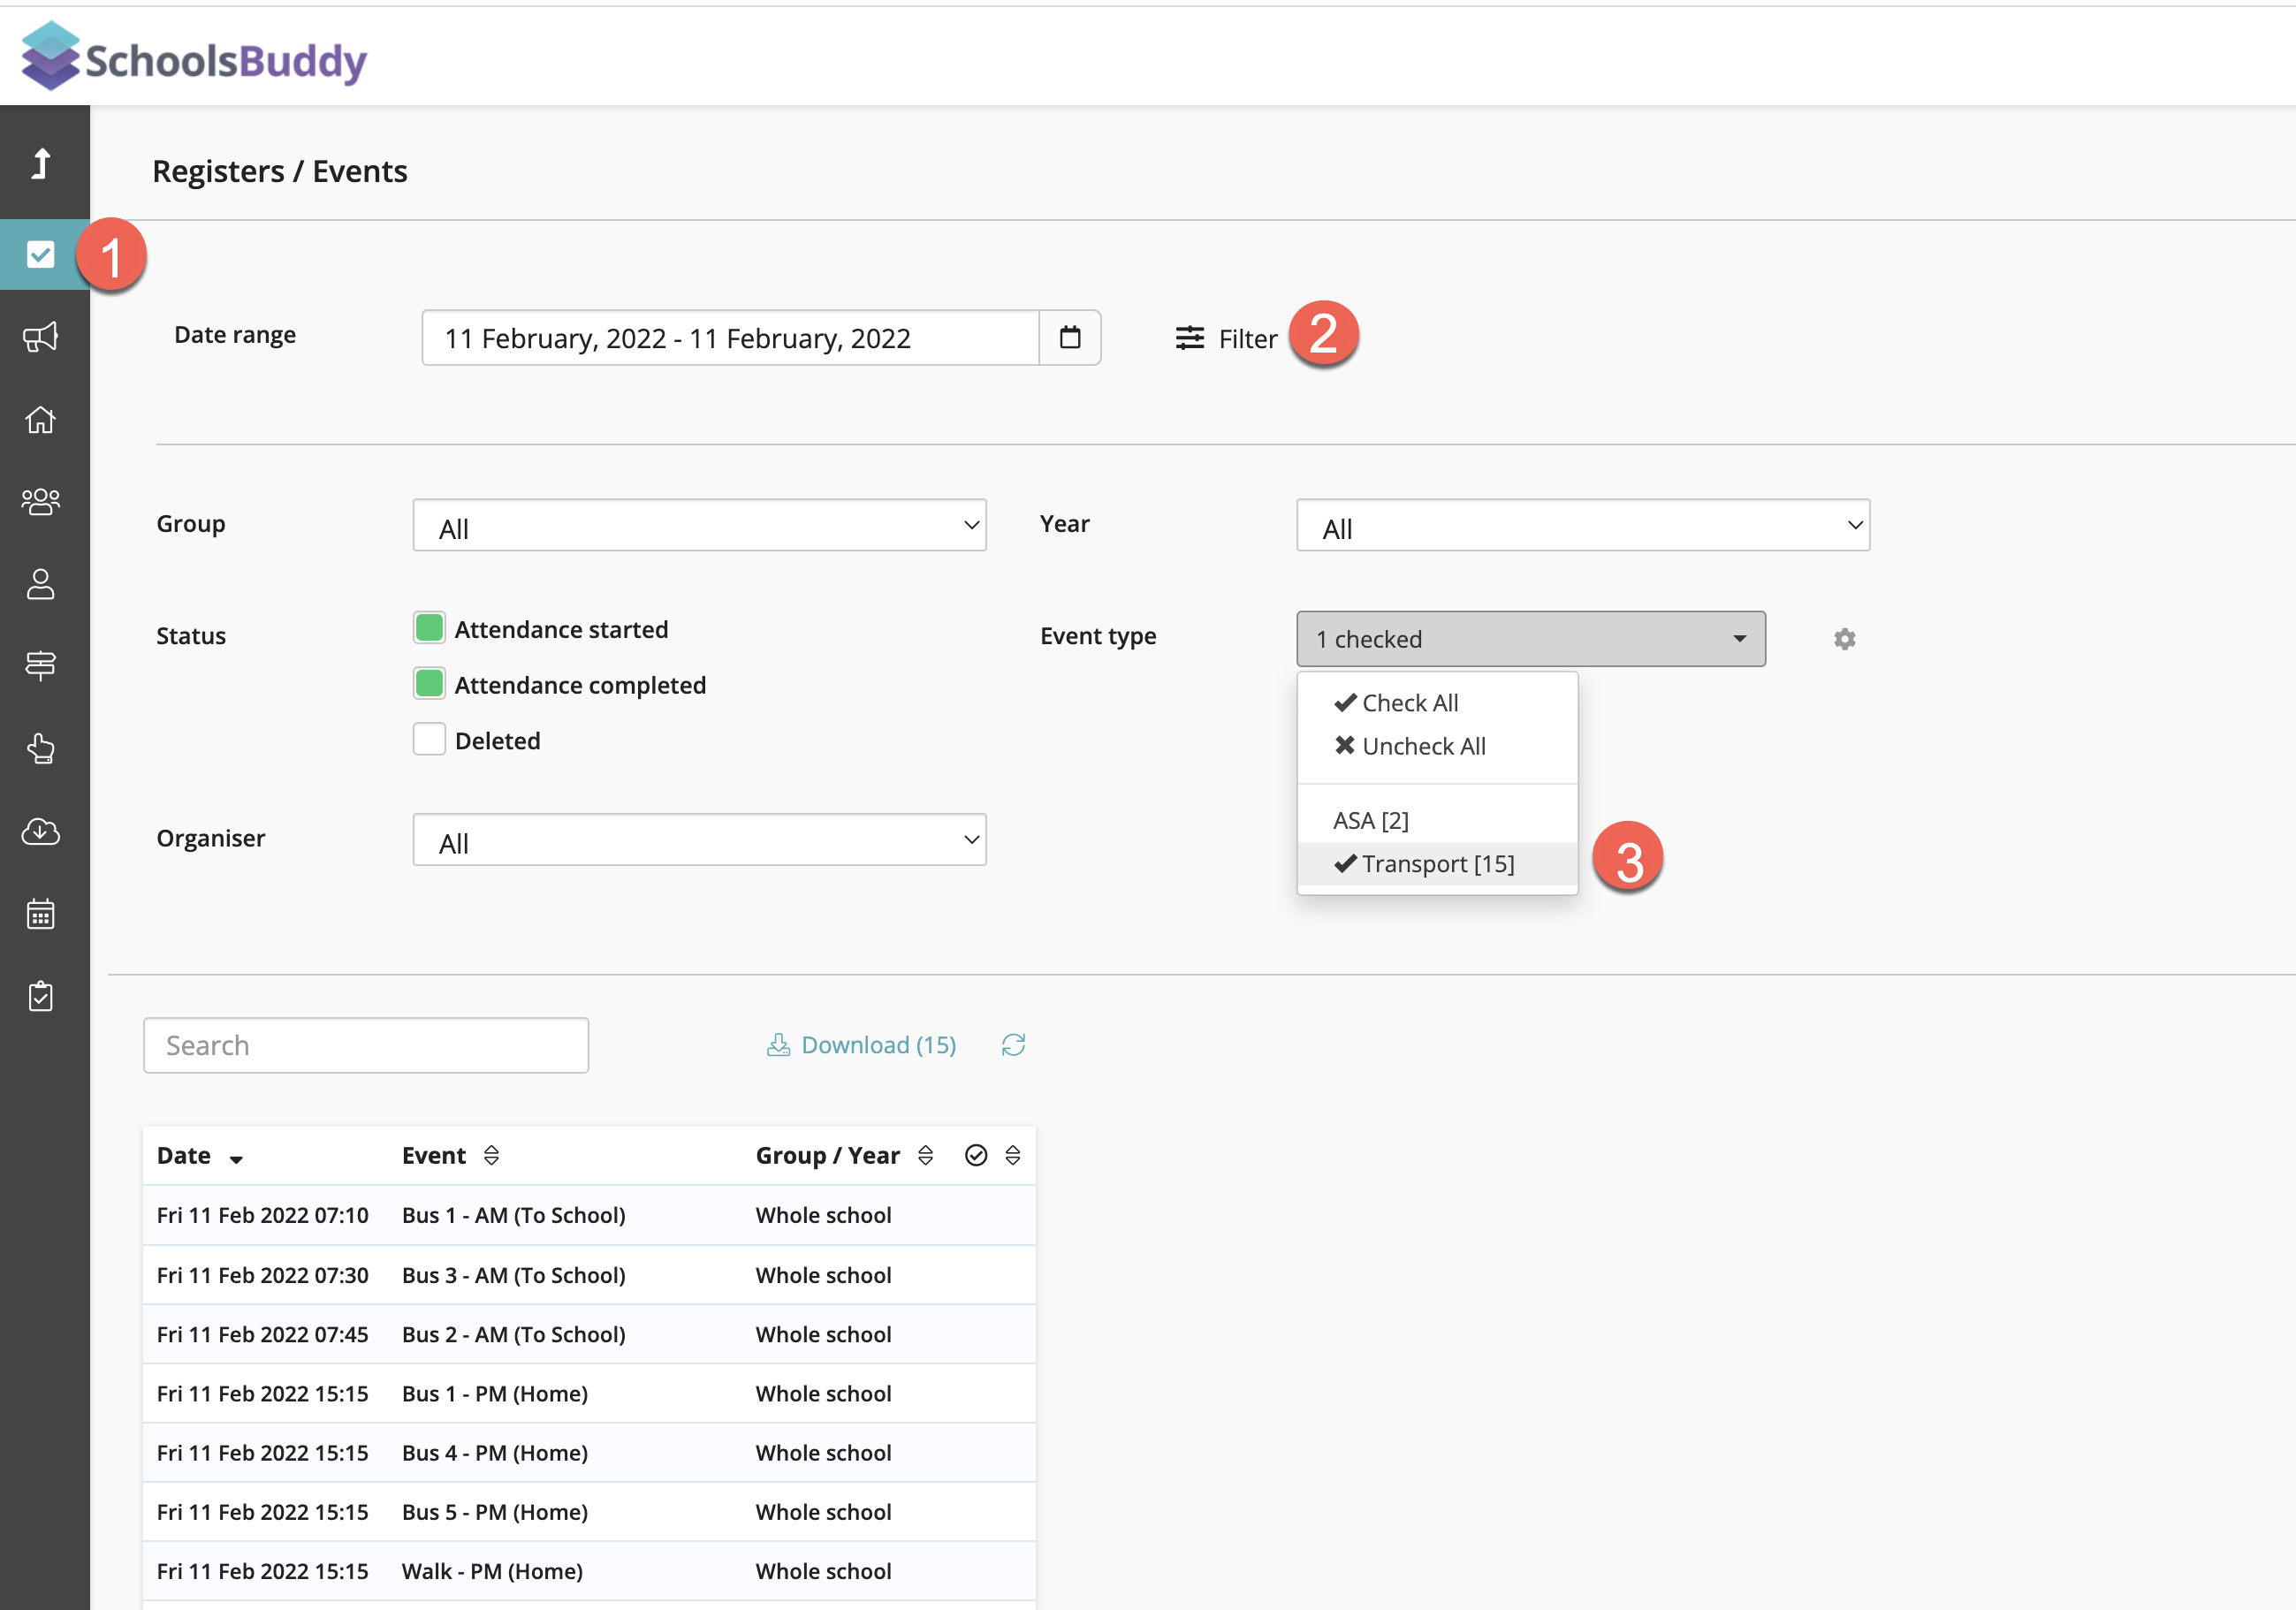
Task: Open the Bus 2 - AM (To School) event
Action: [x=514, y=1334]
